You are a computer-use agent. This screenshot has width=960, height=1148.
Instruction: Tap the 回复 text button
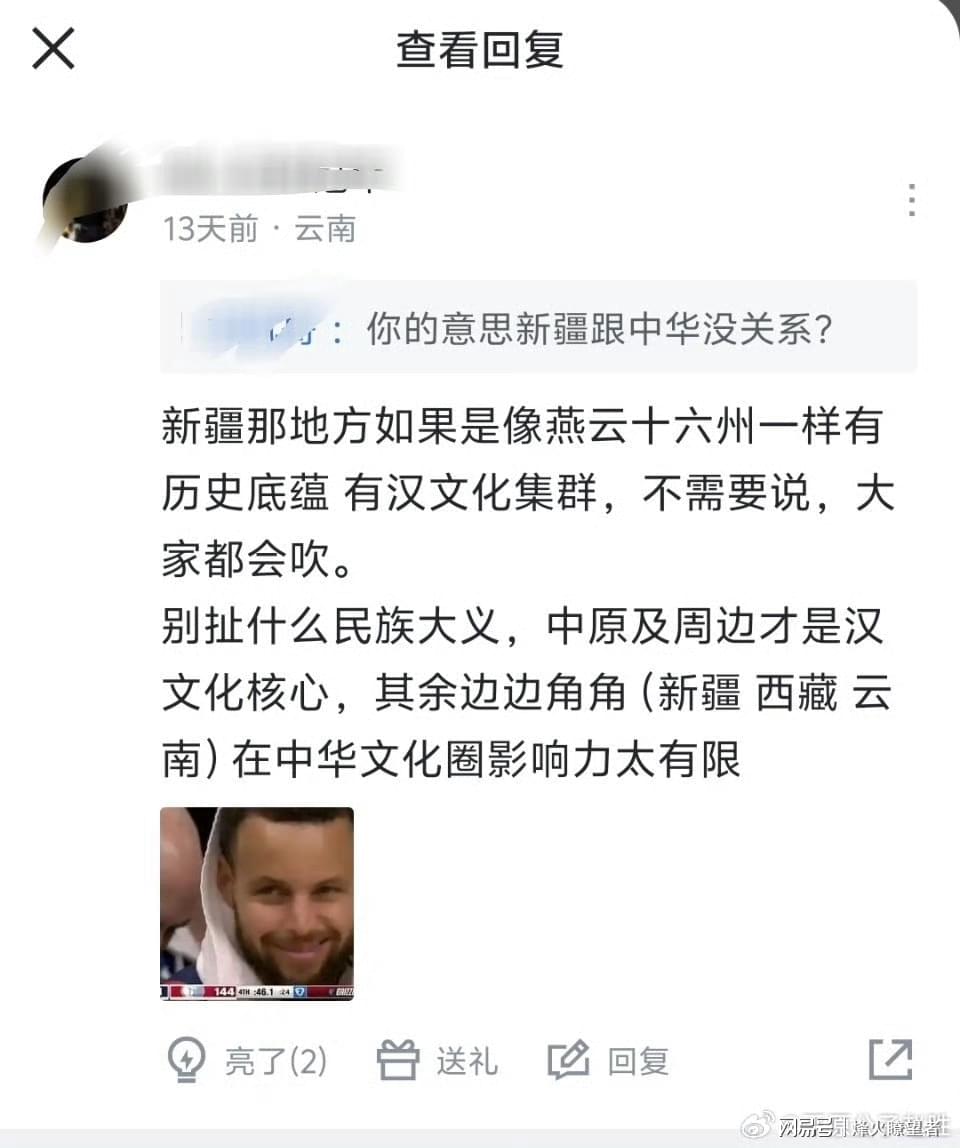tap(639, 1061)
